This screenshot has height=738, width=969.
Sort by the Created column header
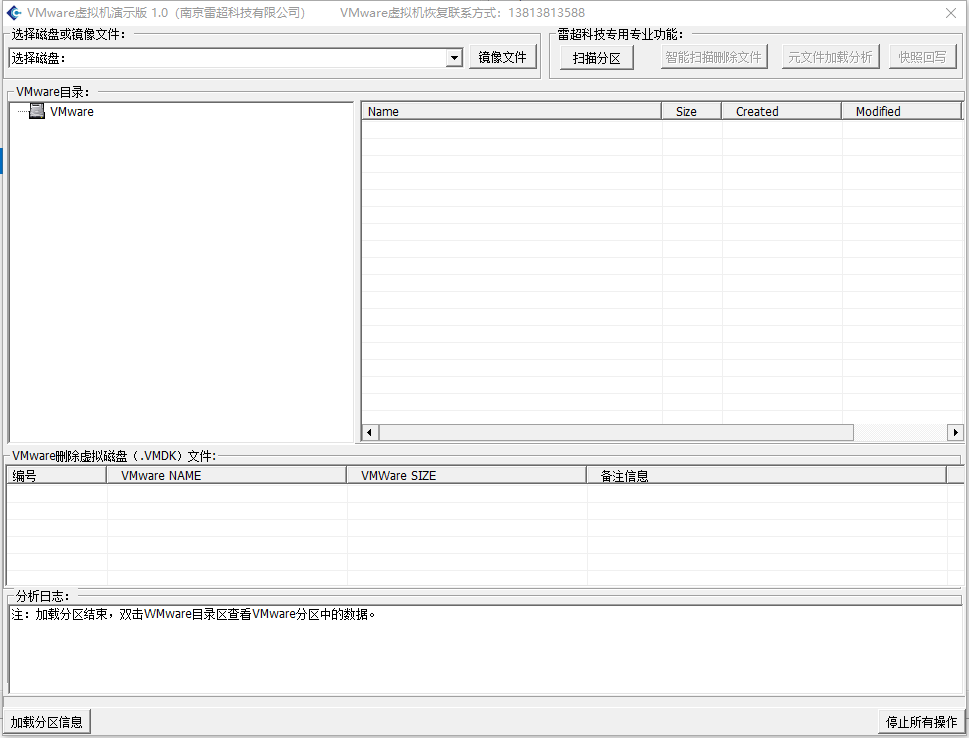(x=781, y=111)
